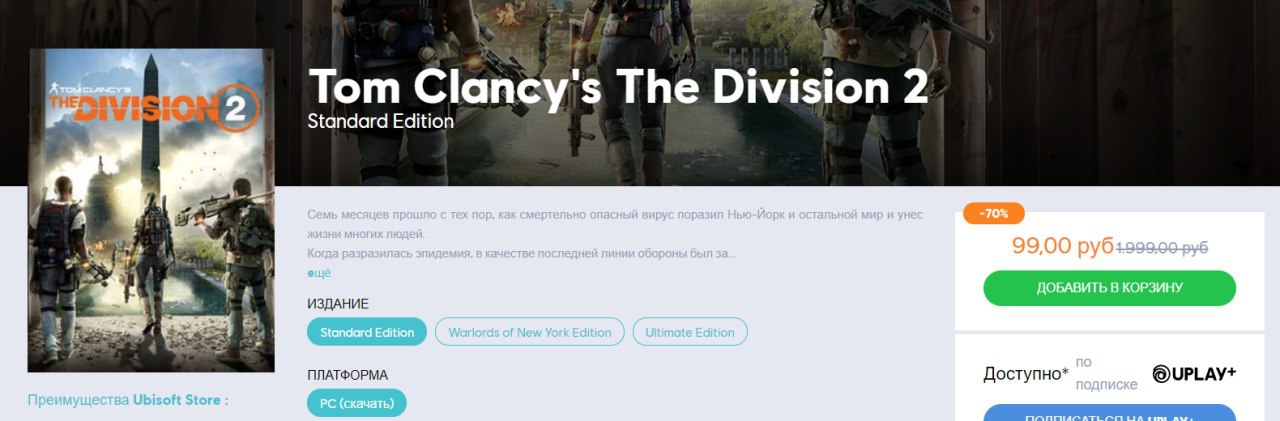Click the по подписке subscription text
The height and width of the screenshot is (421, 1280).
coord(1107,373)
